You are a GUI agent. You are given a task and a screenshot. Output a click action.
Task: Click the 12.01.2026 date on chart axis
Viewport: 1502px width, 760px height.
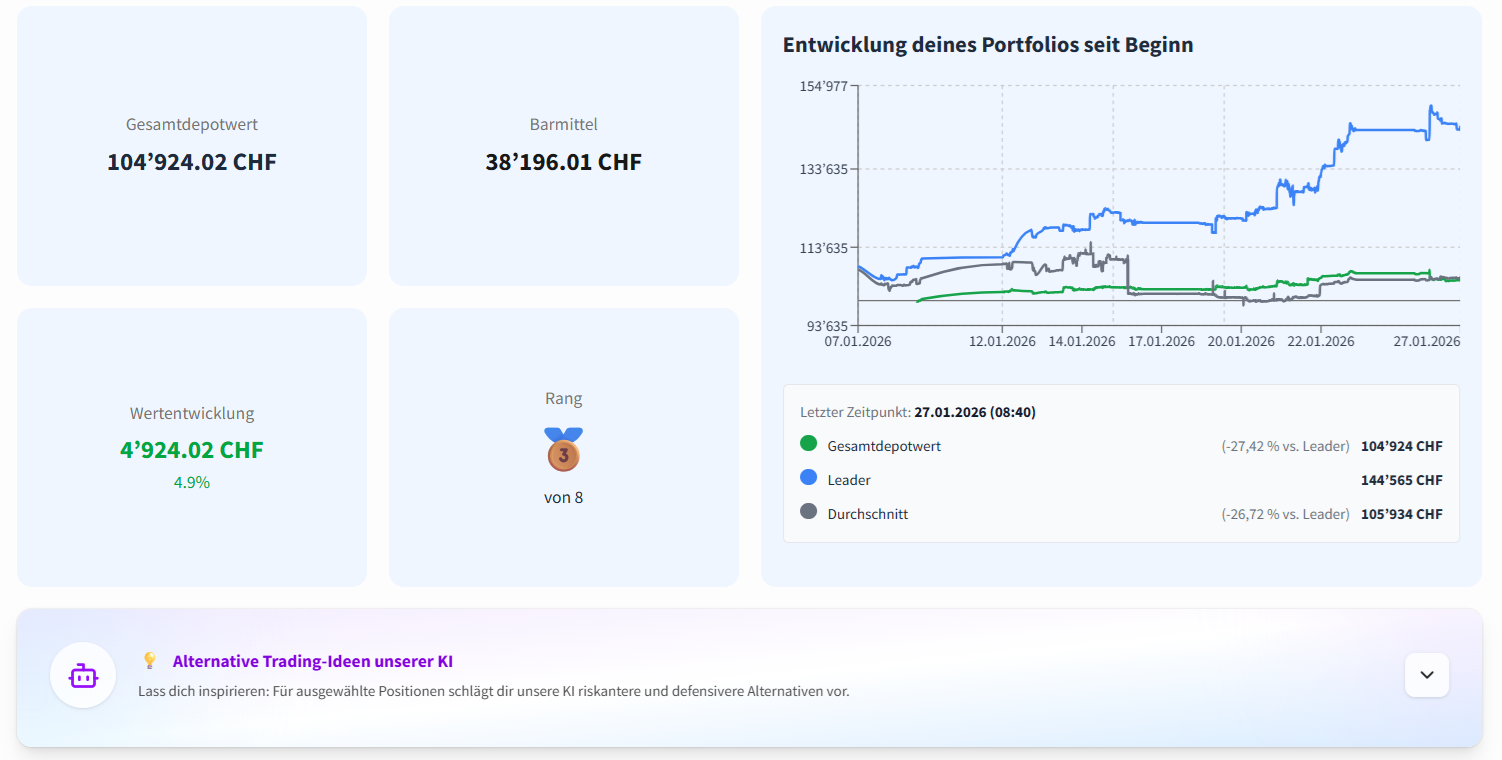[1003, 341]
